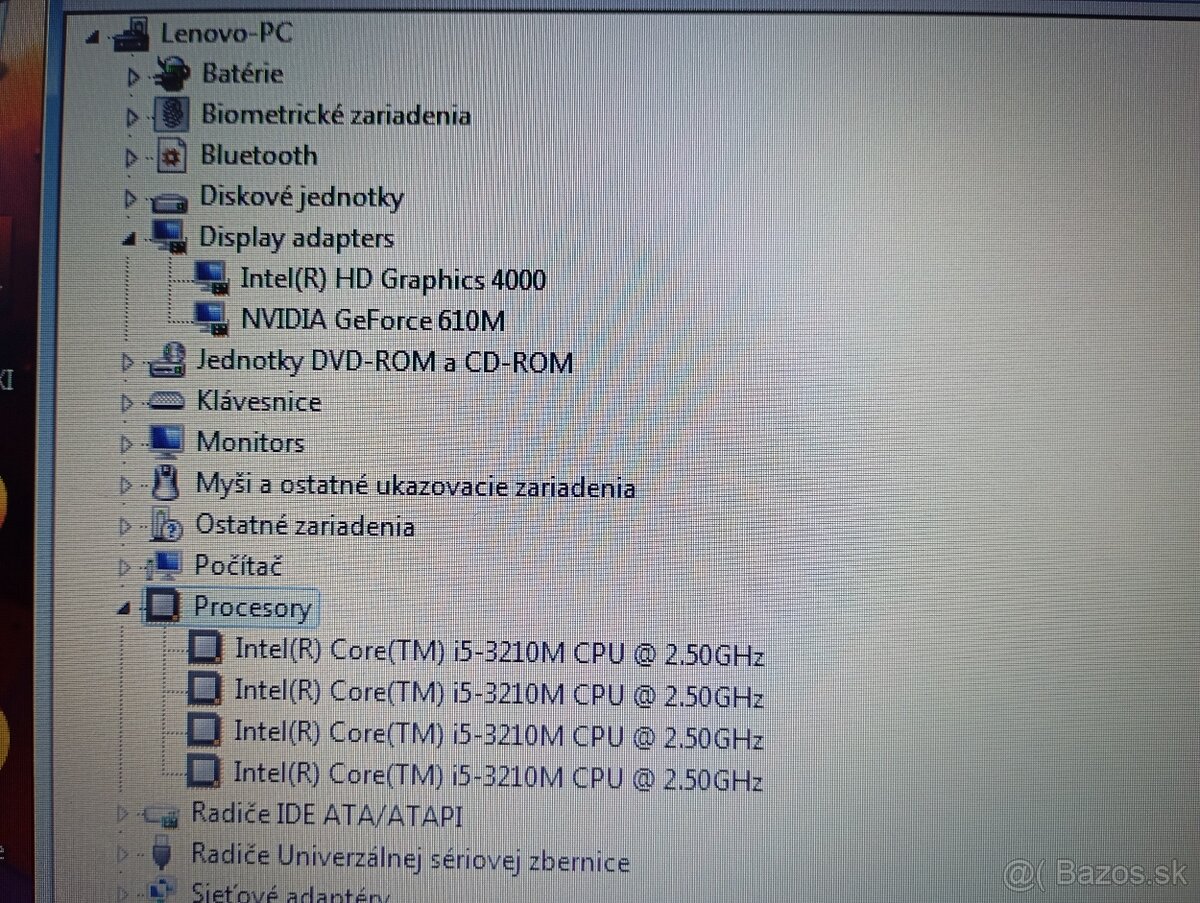The width and height of the screenshot is (1200, 903).
Task: Select third Intel Core i5-3210M CPU text
Action: click(498, 734)
